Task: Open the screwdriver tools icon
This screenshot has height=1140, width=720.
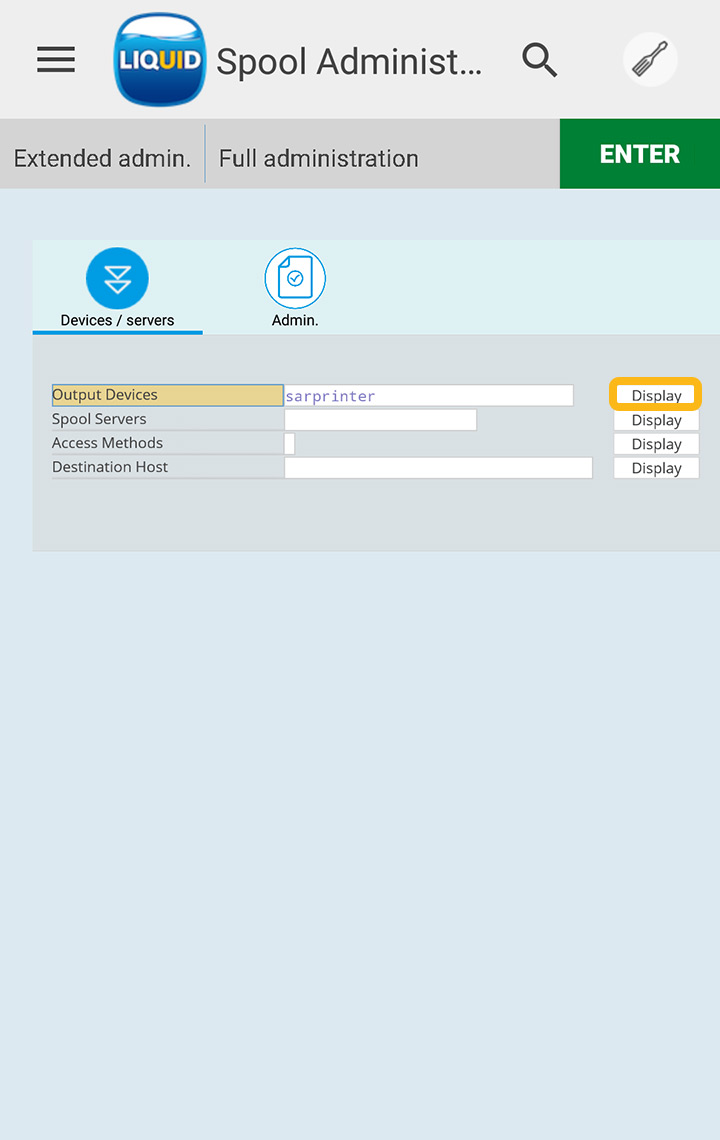Action: click(x=650, y=60)
